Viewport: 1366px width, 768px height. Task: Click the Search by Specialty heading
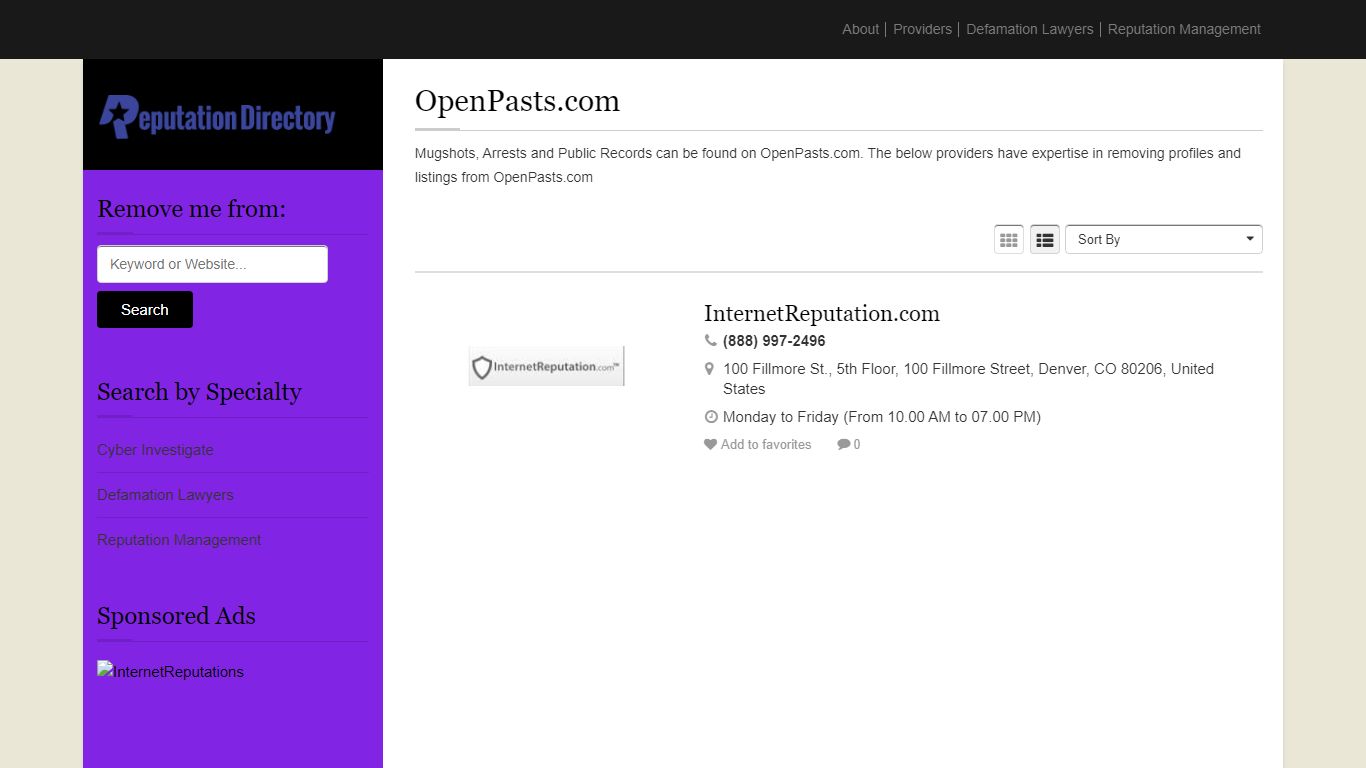pos(199,392)
